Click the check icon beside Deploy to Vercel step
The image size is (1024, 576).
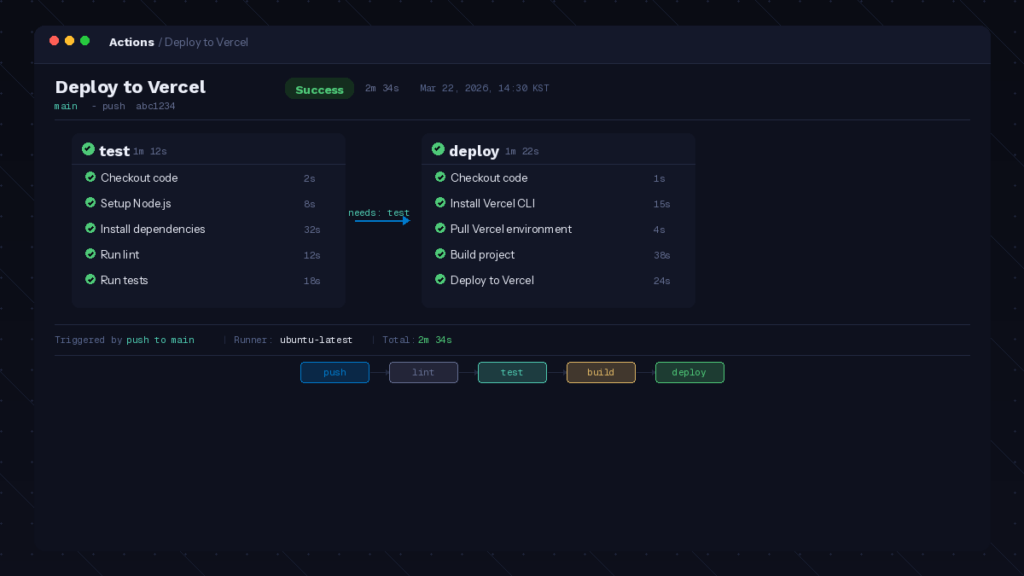(440, 280)
